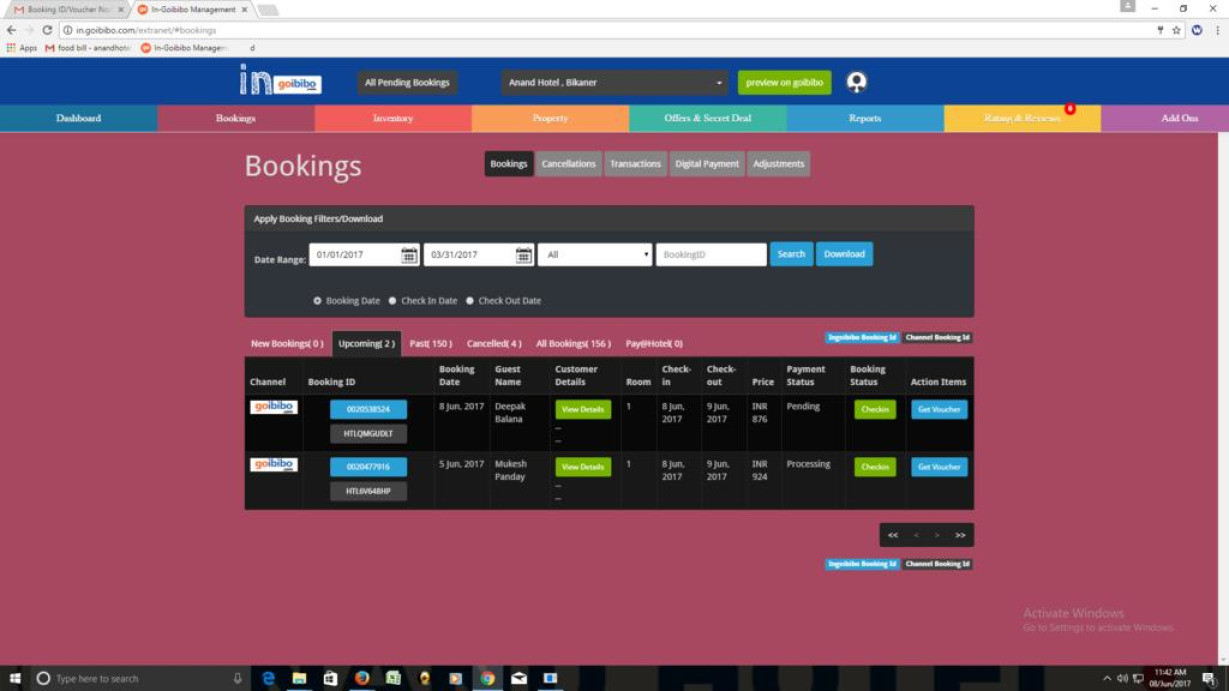Select the Check In Date radio button
Viewport: 1229px width, 691px height.
pos(392,301)
